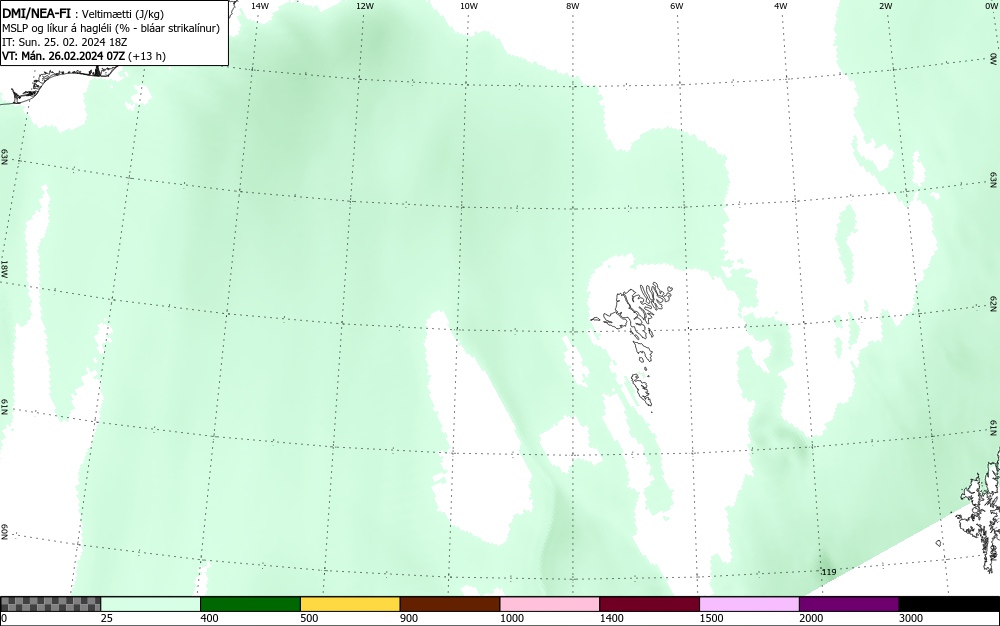This screenshot has height=626, width=1000.
Task: Choose the light violet 1500–2000 legend swatch
Action: [x=749, y=604]
